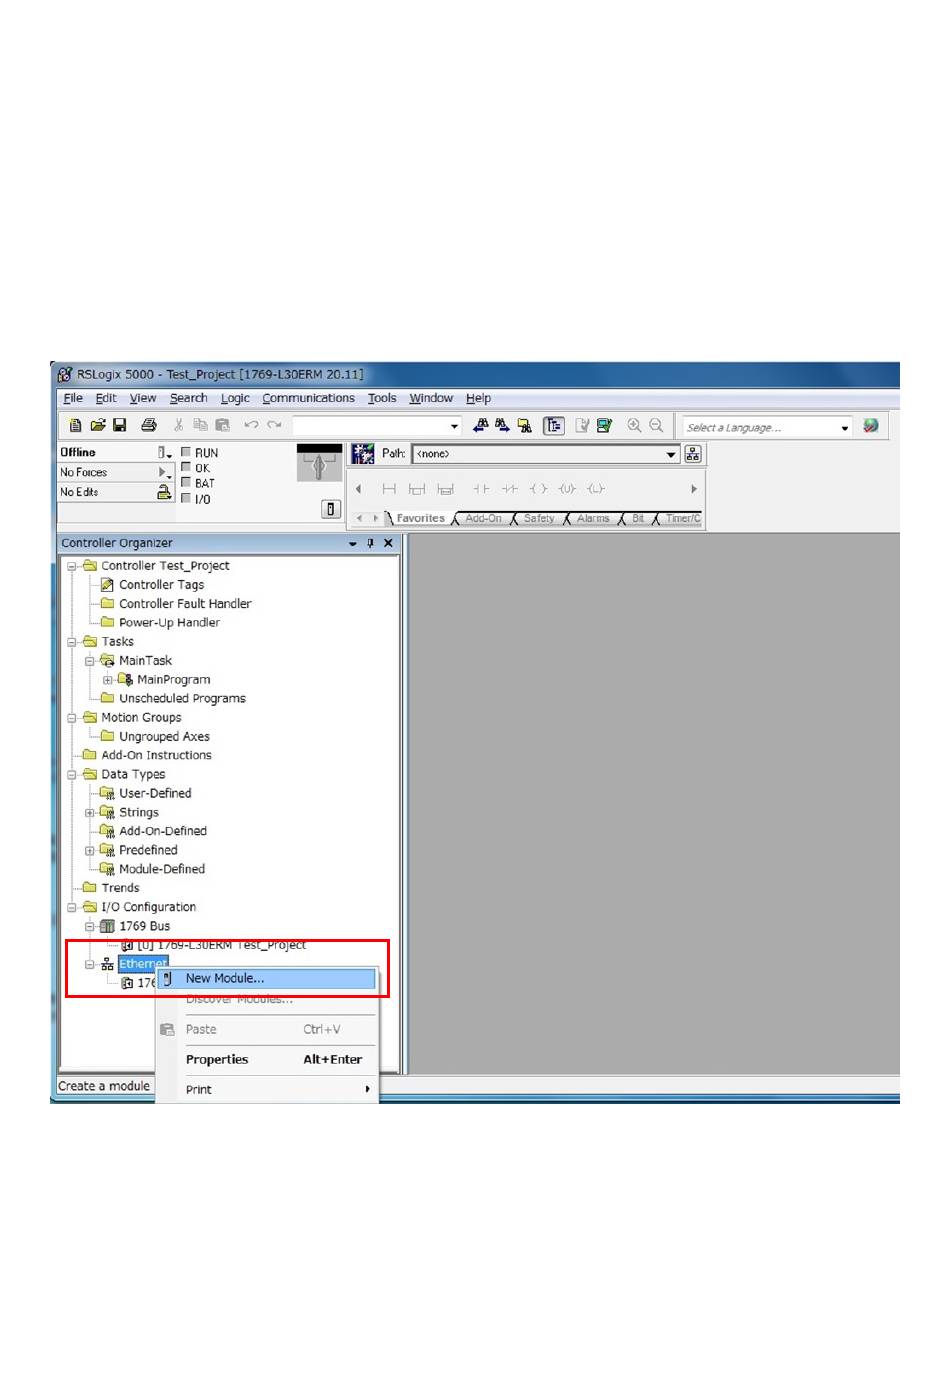Click the Redo arrow icon
Screen dimensions: 950x1387
[x=274, y=425]
